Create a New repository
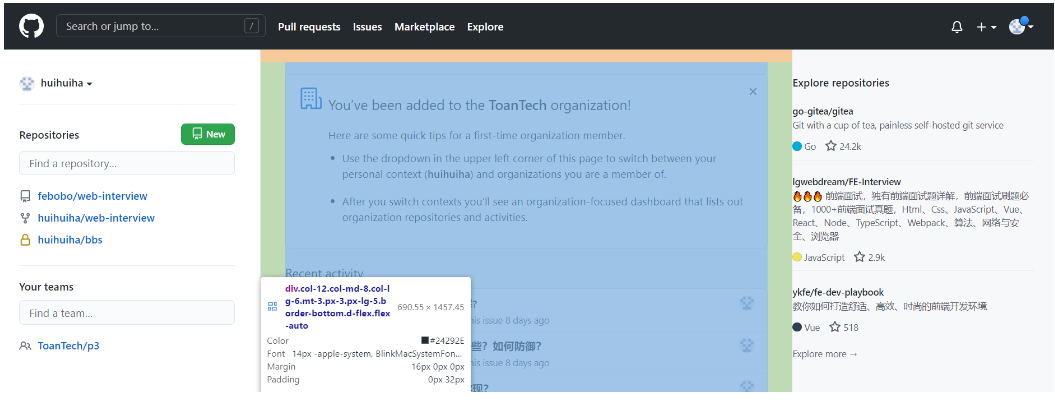This screenshot has width=1055, height=403. 208,134
